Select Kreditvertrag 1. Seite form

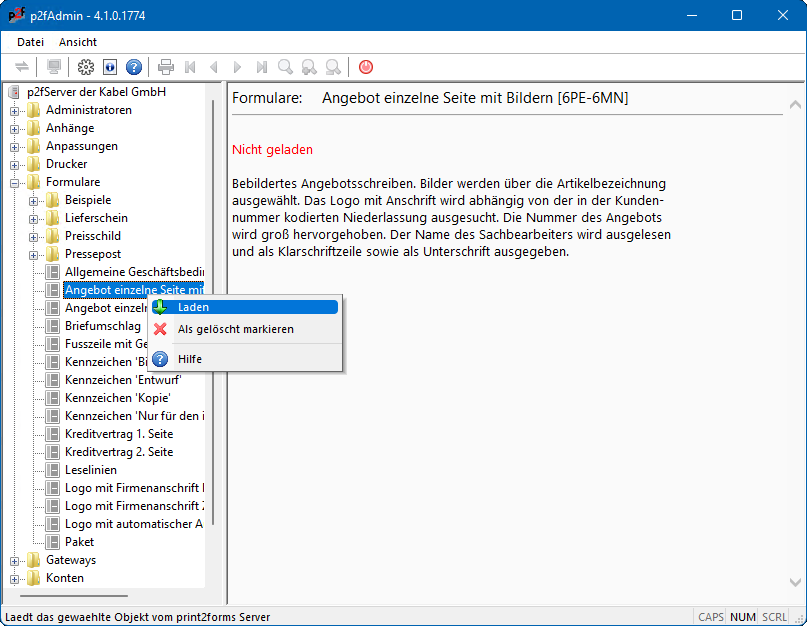(119, 434)
